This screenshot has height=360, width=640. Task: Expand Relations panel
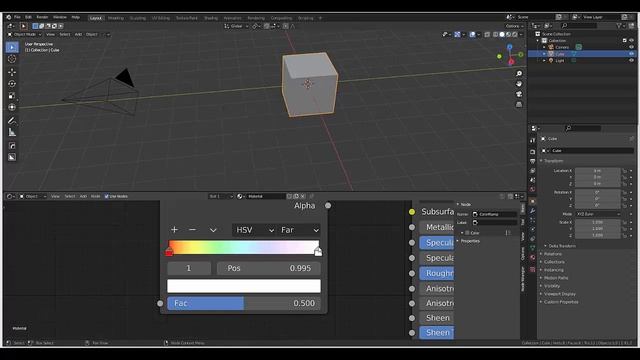click(552, 254)
